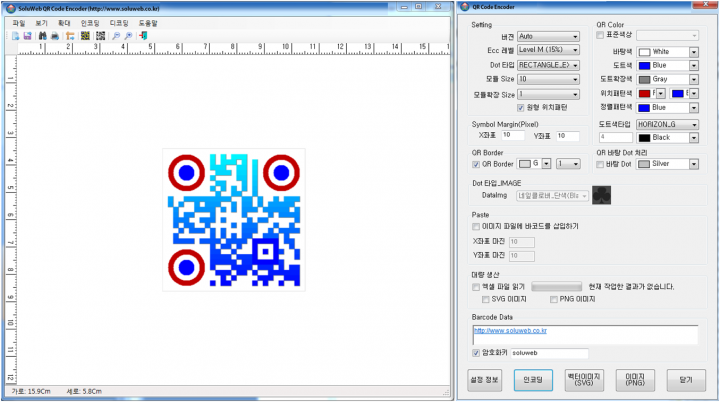Image resolution: width=720 pixels, height=402 pixels.
Task: Open the 인코딩 menu
Action: click(x=90, y=23)
